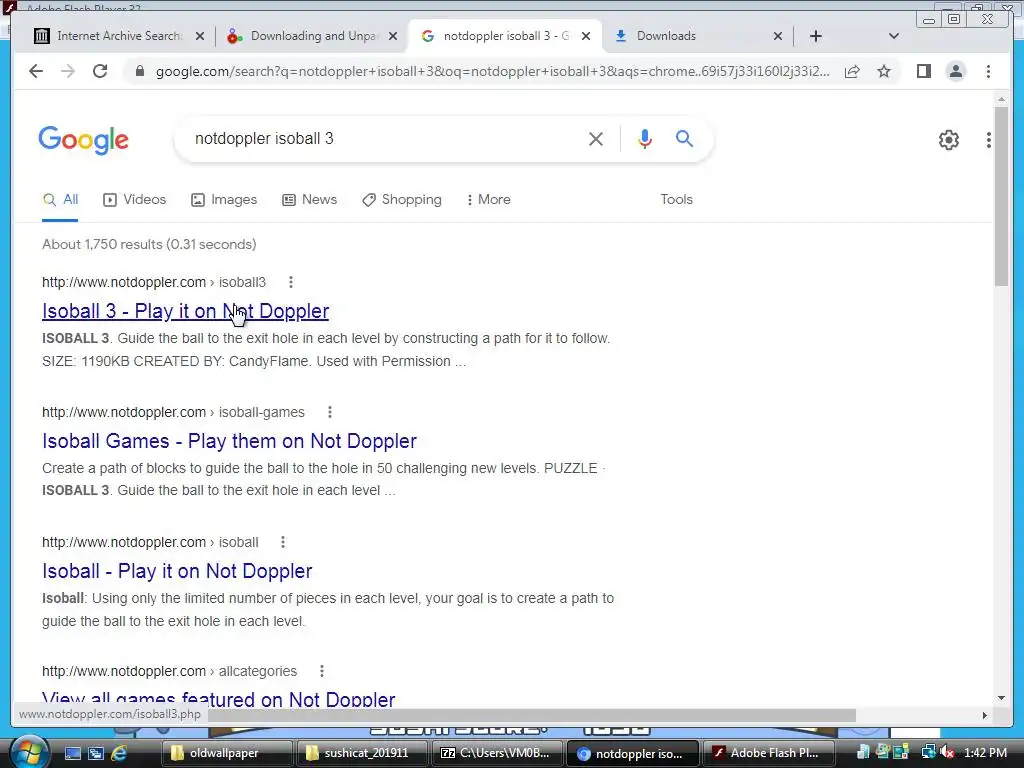Image resolution: width=1024 pixels, height=768 pixels.
Task: Open options for the allcategories result
Action: click(322, 671)
